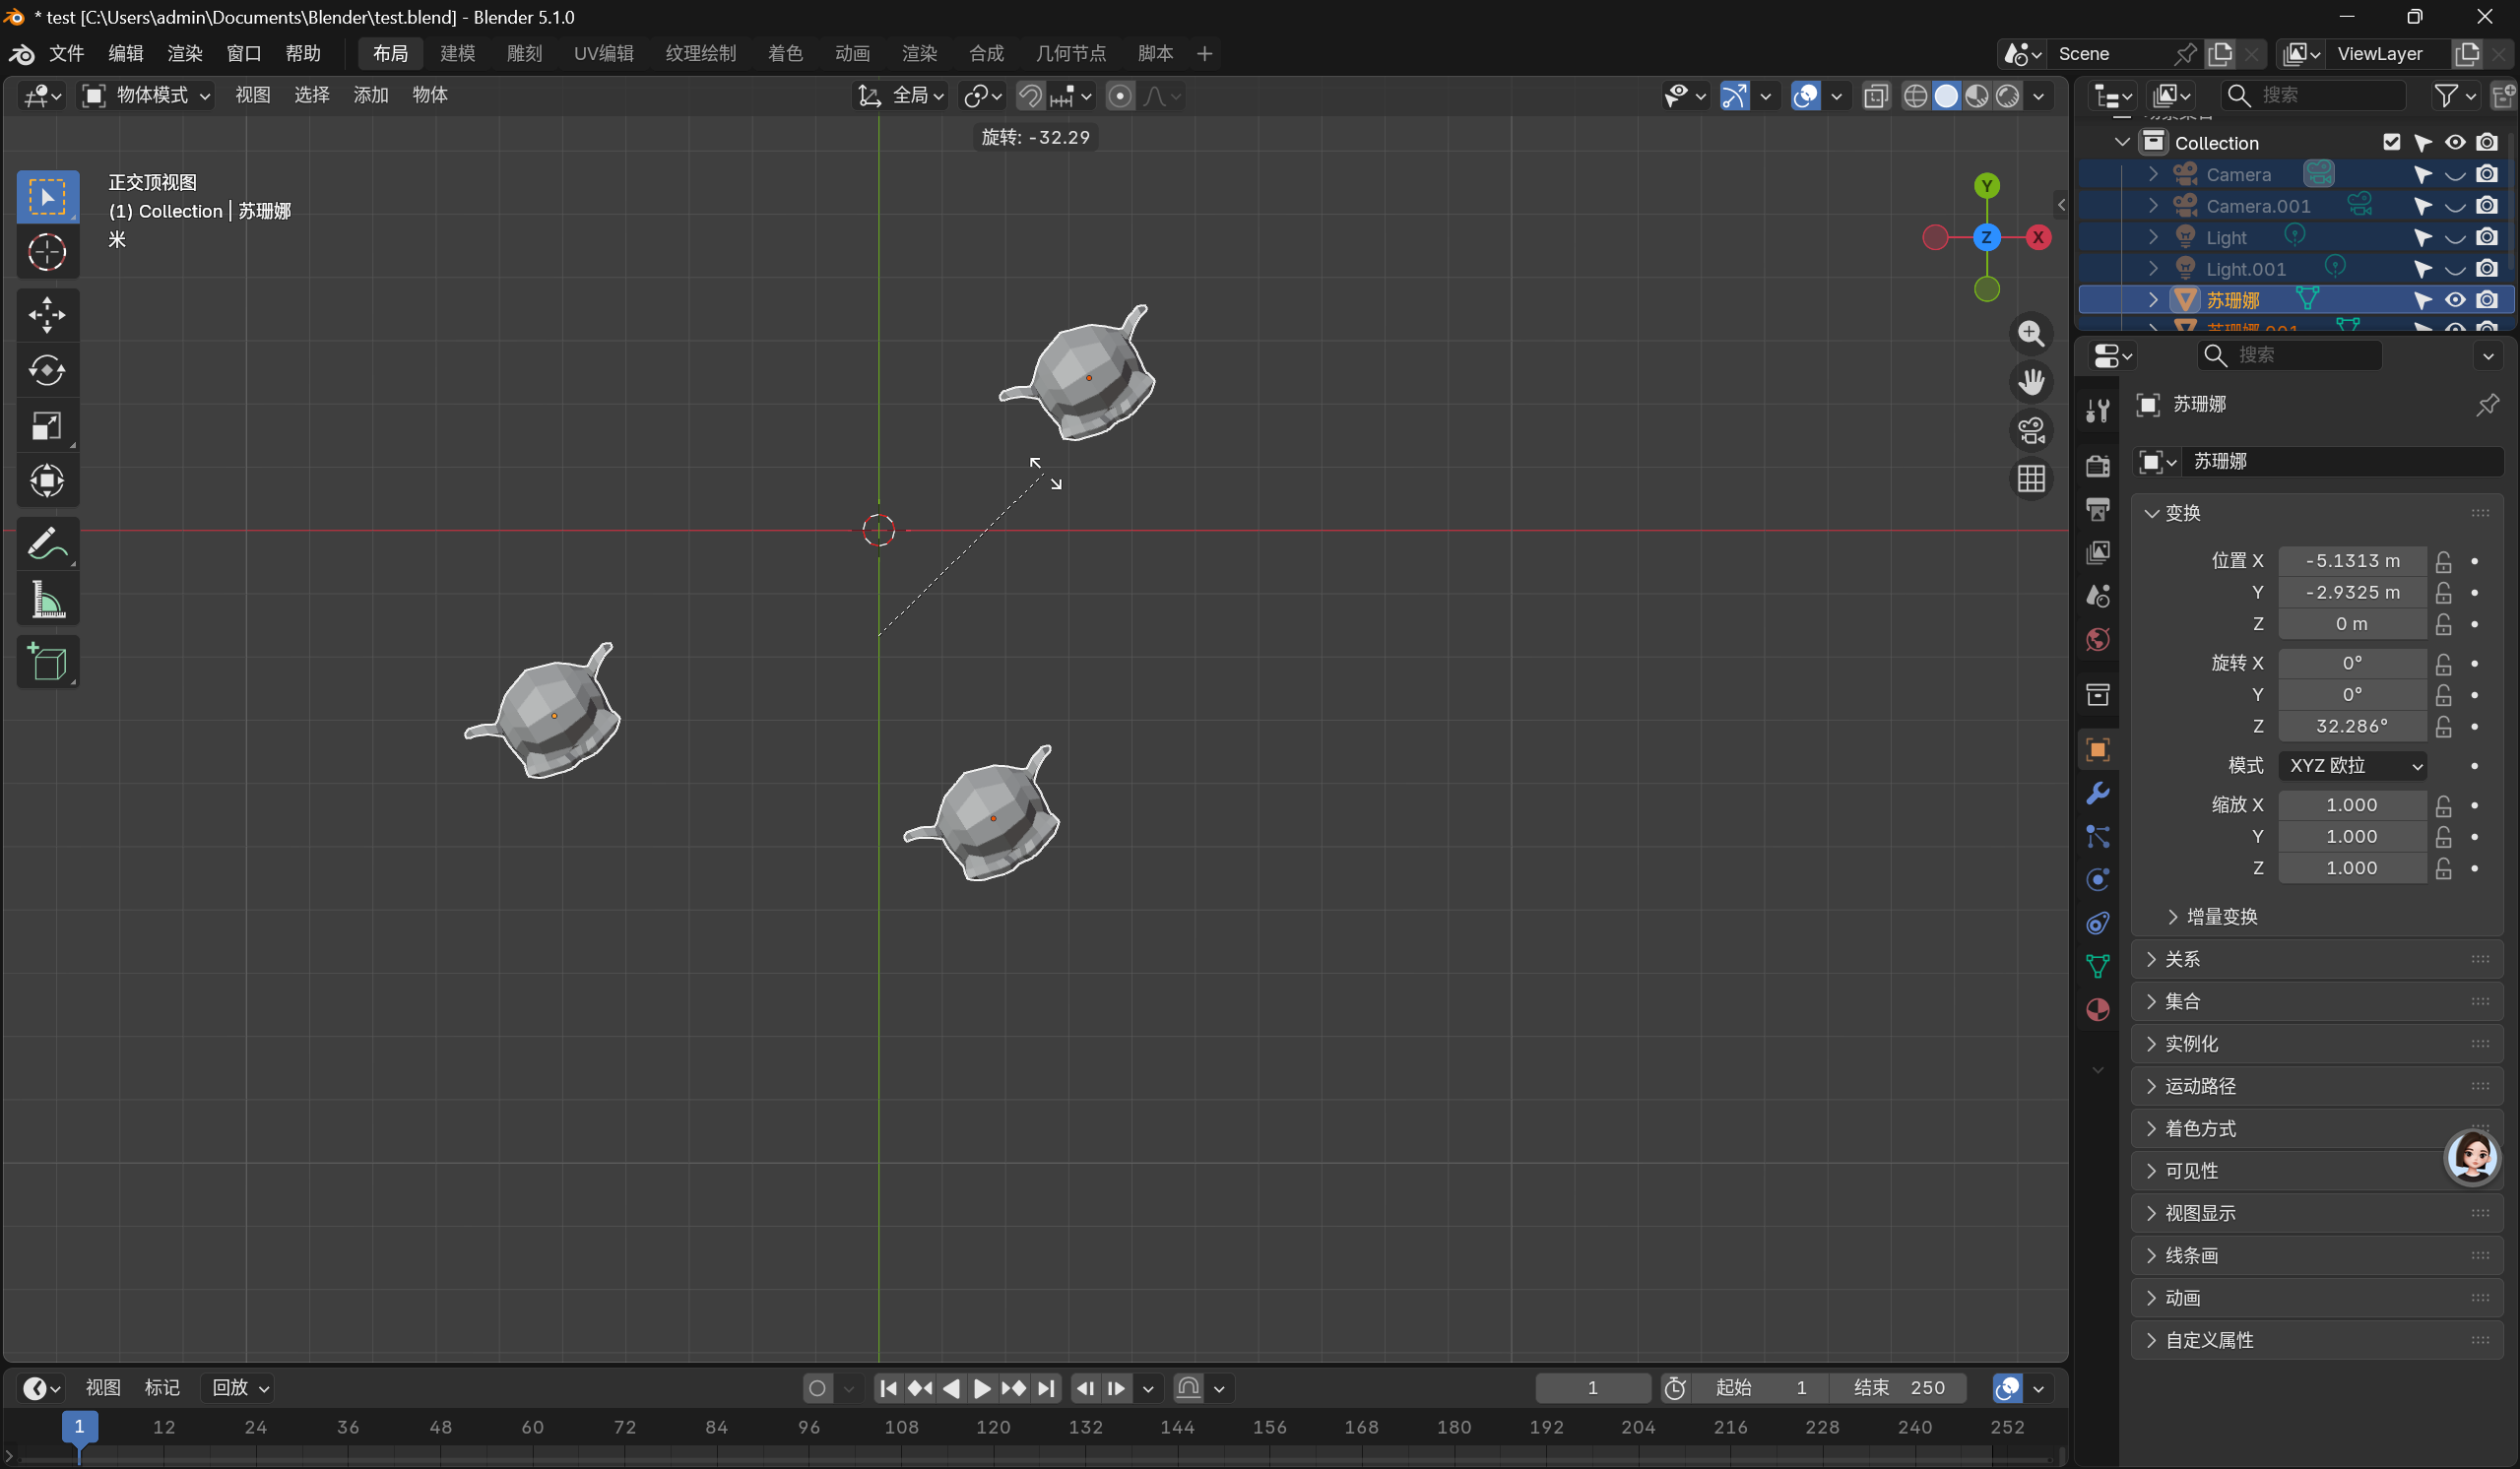The width and height of the screenshot is (2520, 1469).
Task: Switch to the 建模 workspace tab
Action: [x=457, y=53]
